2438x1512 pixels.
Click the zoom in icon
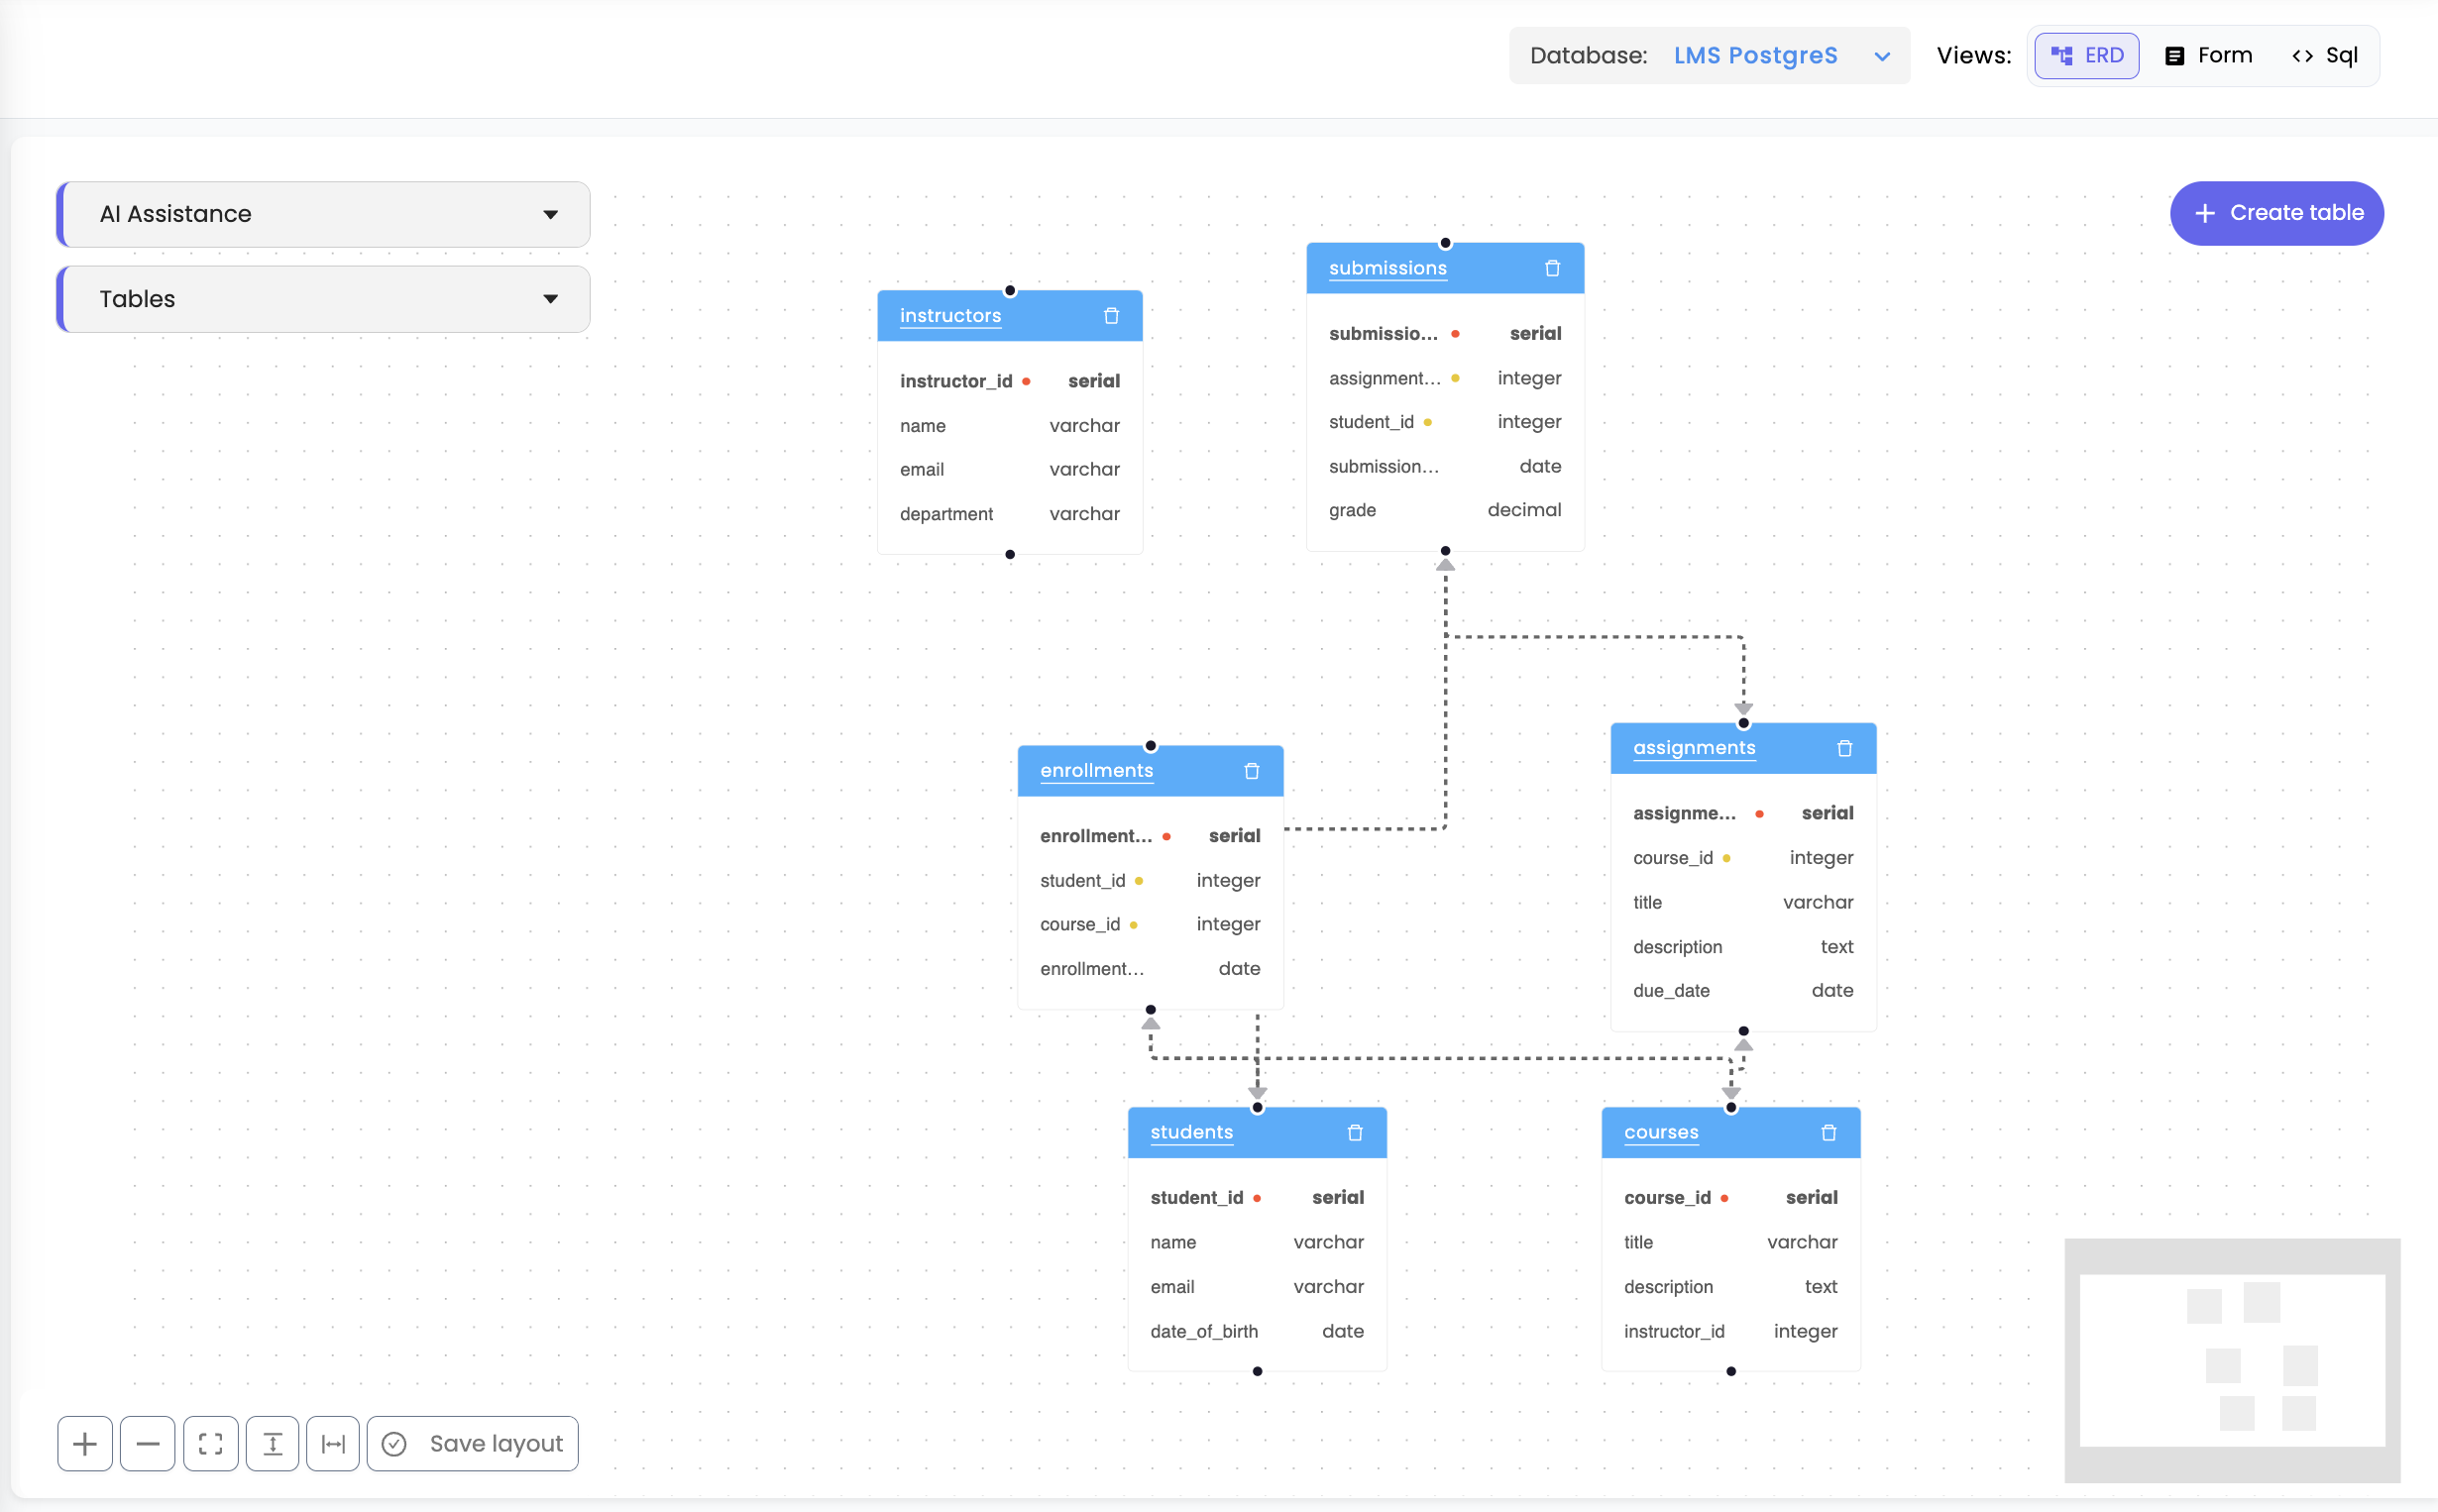pyautogui.click(x=84, y=1443)
